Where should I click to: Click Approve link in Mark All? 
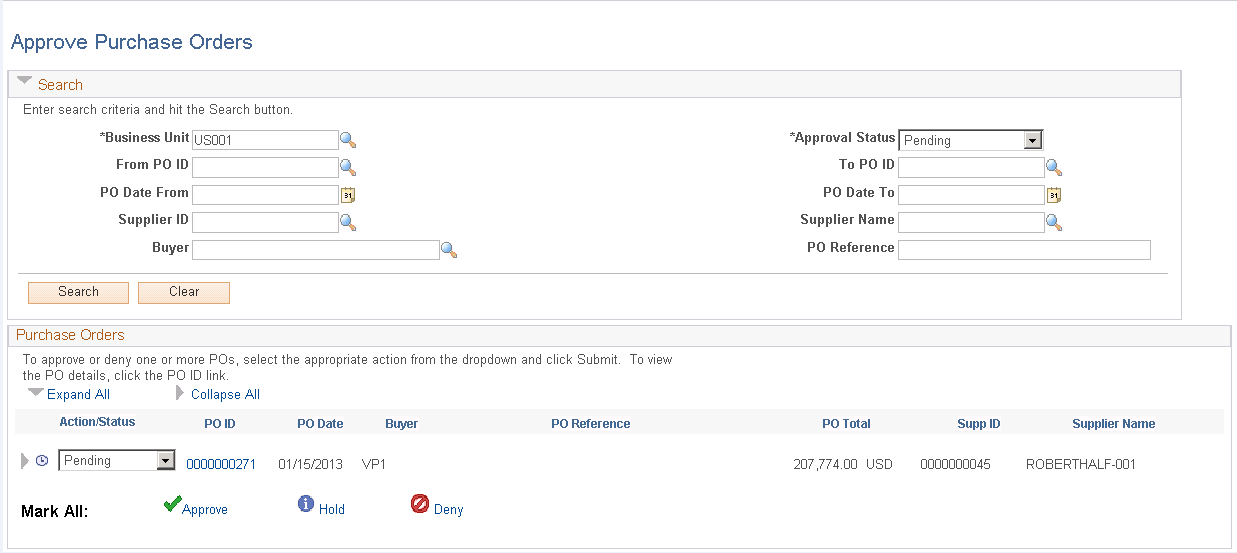[205, 509]
